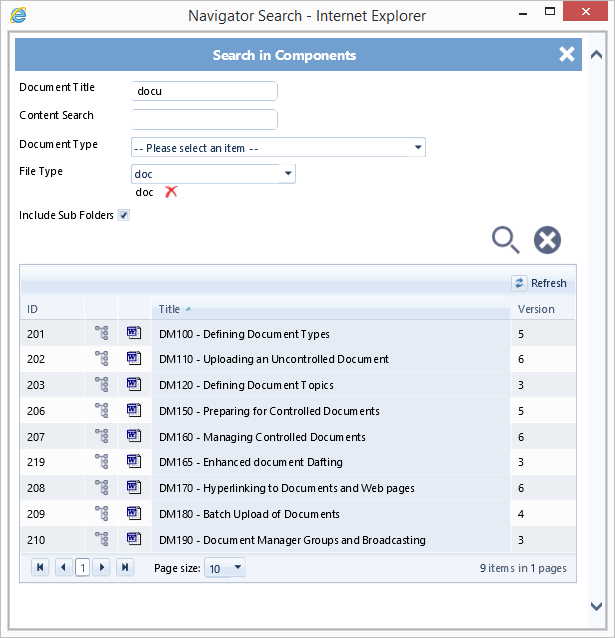Select DM170 - Hyperlinking to Documents row
The image size is (615, 638).
pyautogui.click(x=298, y=488)
